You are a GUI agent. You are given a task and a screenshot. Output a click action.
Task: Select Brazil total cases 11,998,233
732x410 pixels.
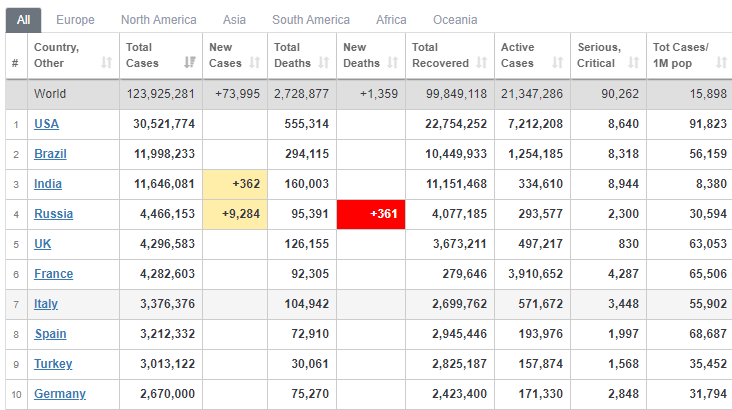(x=164, y=154)
